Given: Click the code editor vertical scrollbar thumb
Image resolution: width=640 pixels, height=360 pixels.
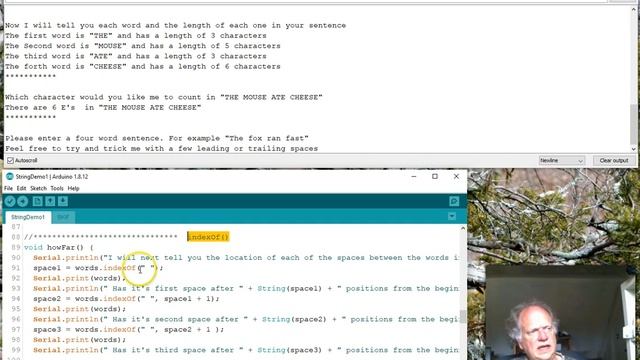Looking at the screenshot, I should [463, 316].
